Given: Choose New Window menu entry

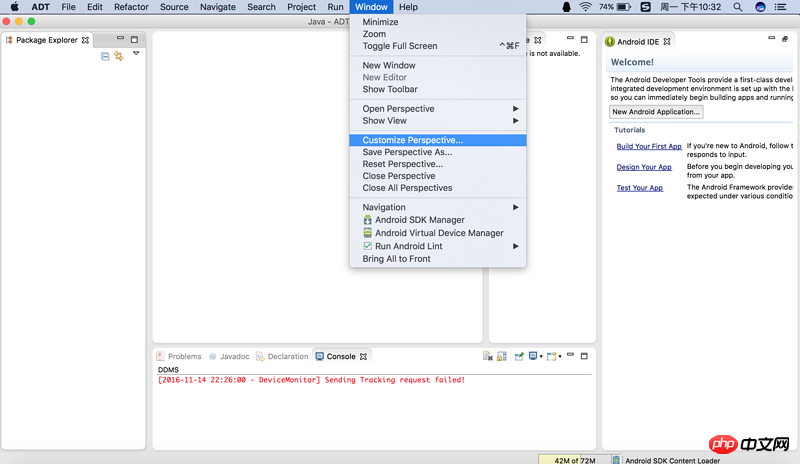Looking at the screenshot, I should coord(438,65).
